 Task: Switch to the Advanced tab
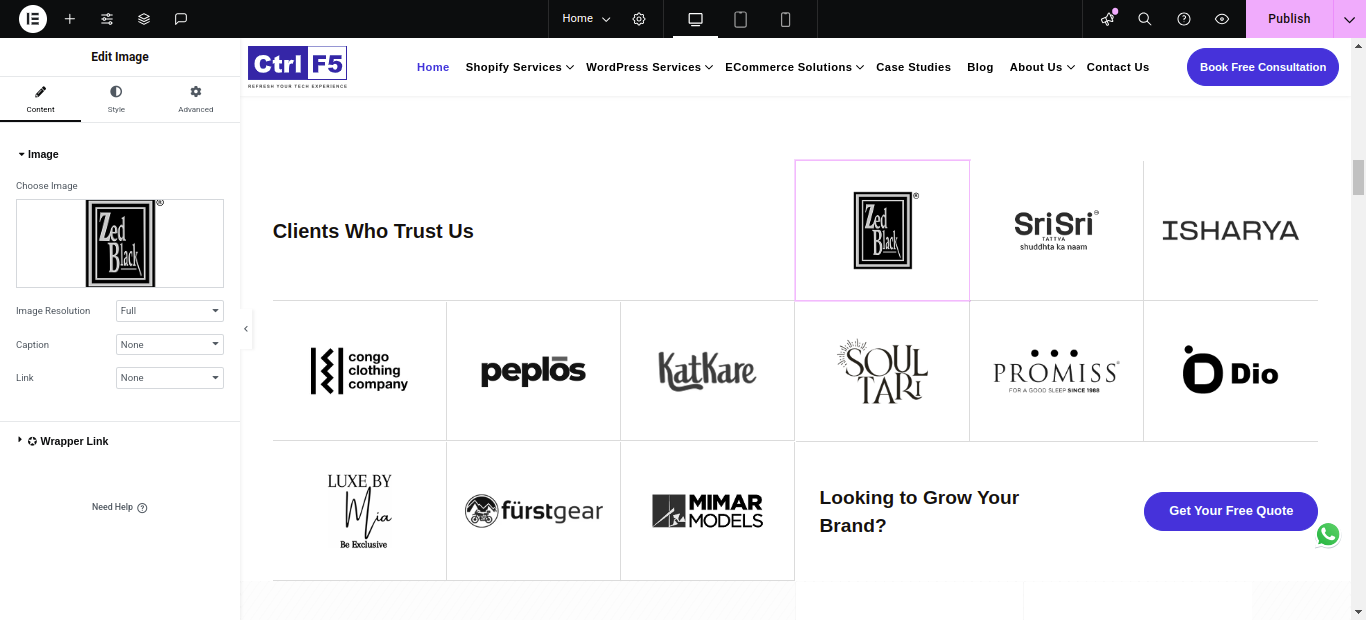coord(196,99)
